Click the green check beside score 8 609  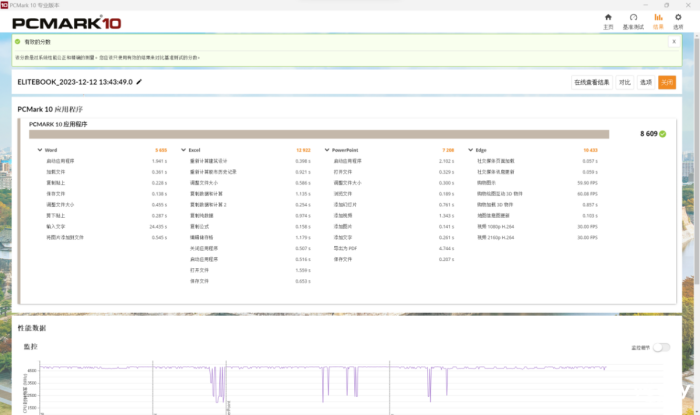pos(663,133)
